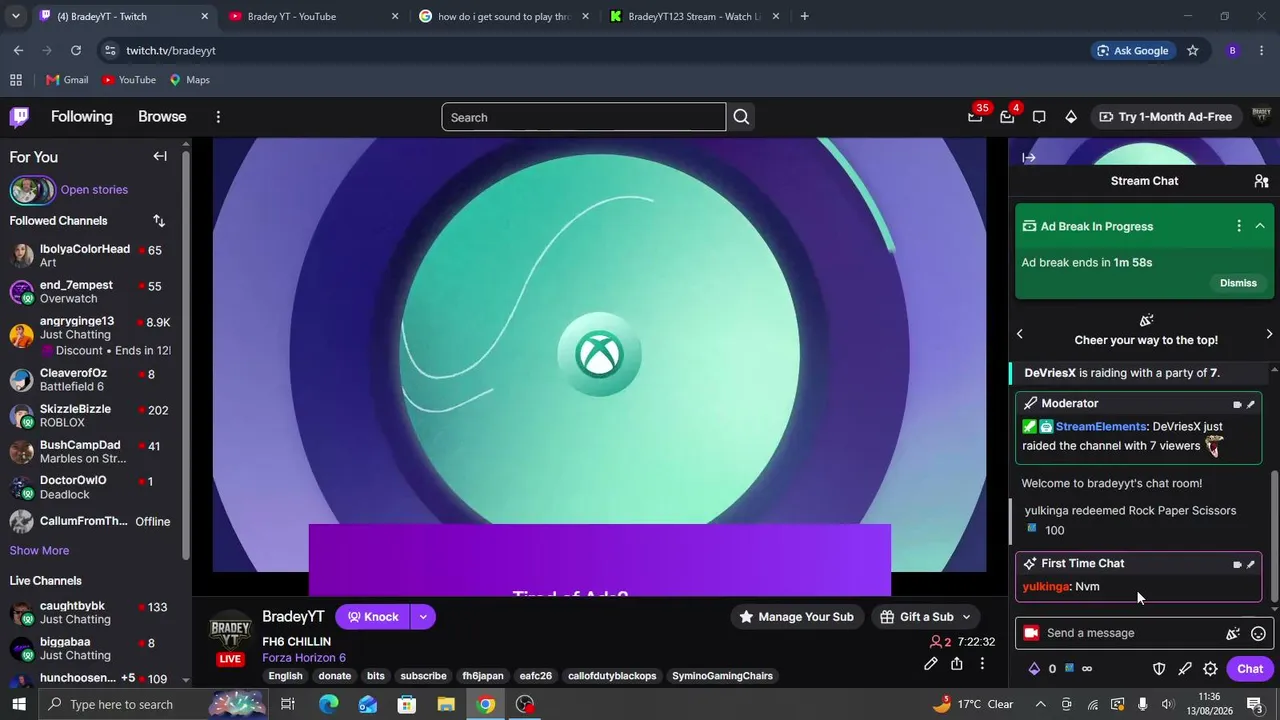Viewport: 1280px width, 720px height.
Task: Open chat settings gear icon
Action: point(1210,669)
